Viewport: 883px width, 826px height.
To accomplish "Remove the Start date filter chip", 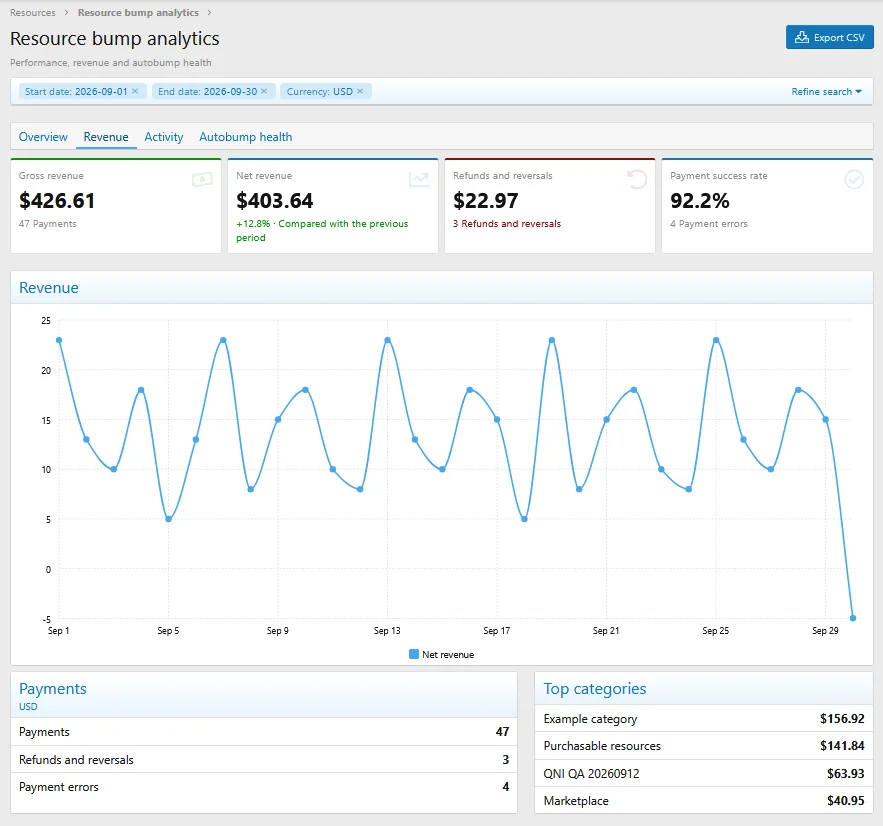I will [135, 91].
